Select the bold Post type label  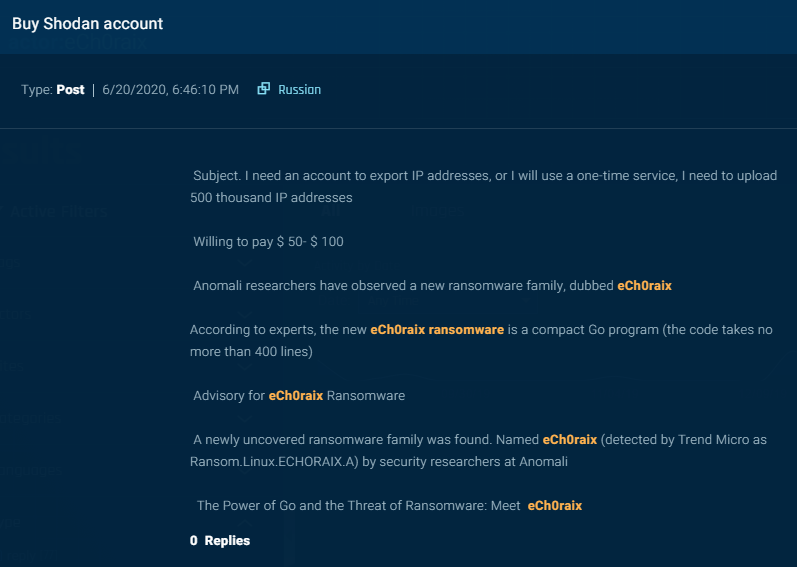(x=70, y=89)
